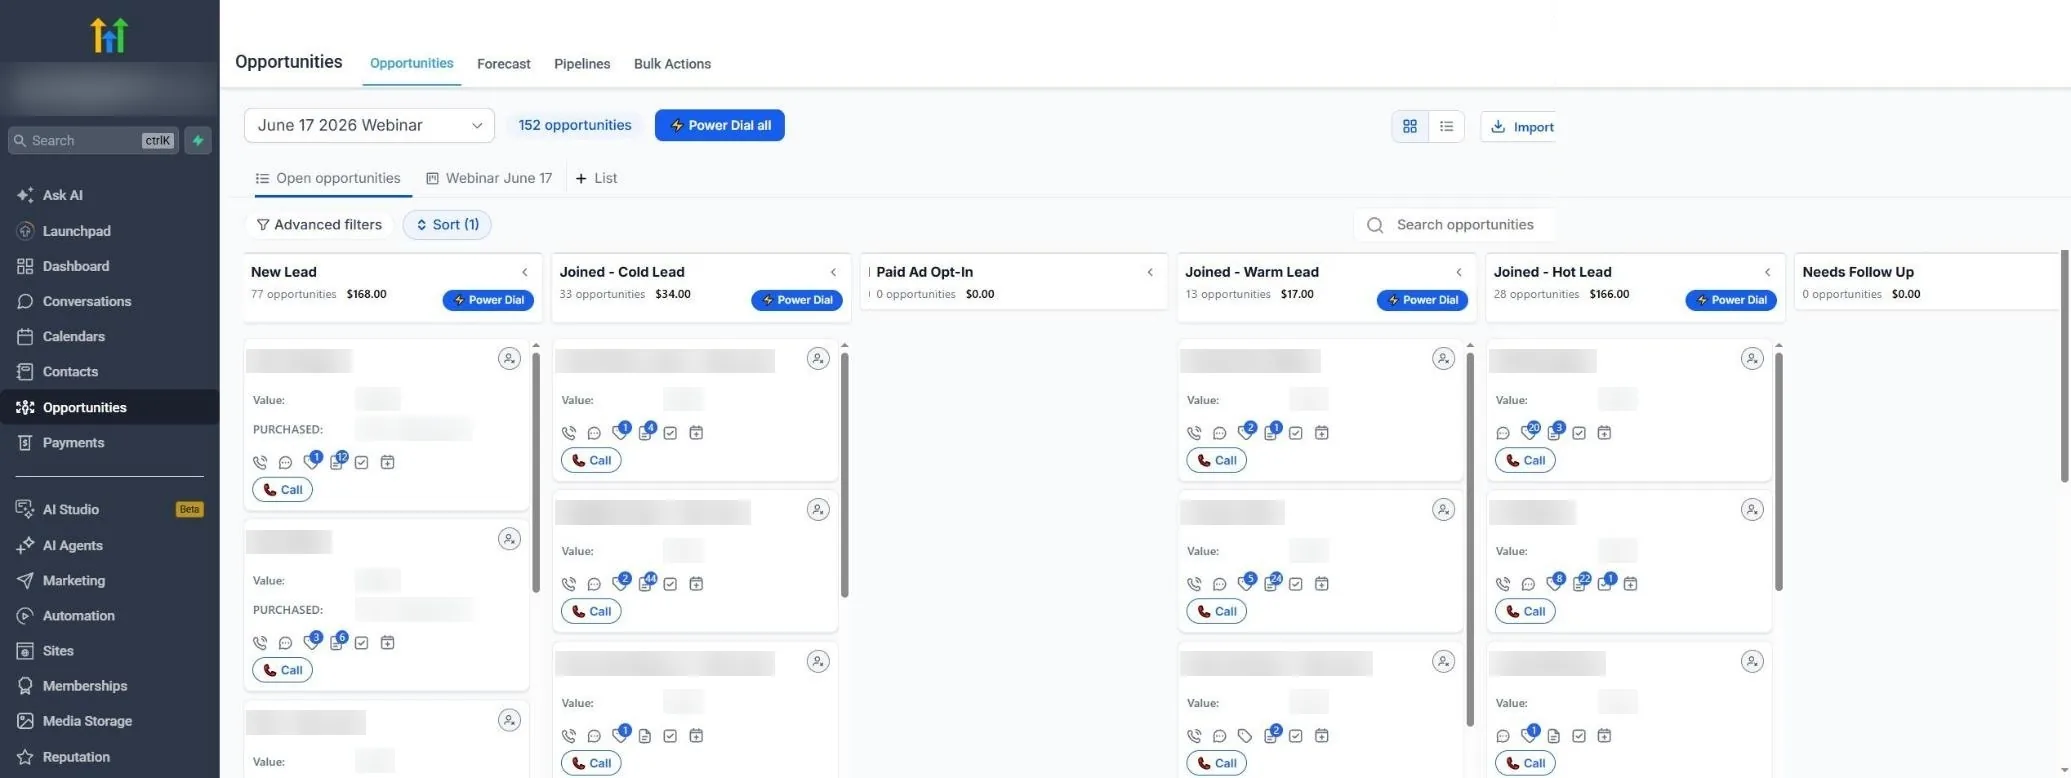Click the sidebar Search box

tap(93, 140)
